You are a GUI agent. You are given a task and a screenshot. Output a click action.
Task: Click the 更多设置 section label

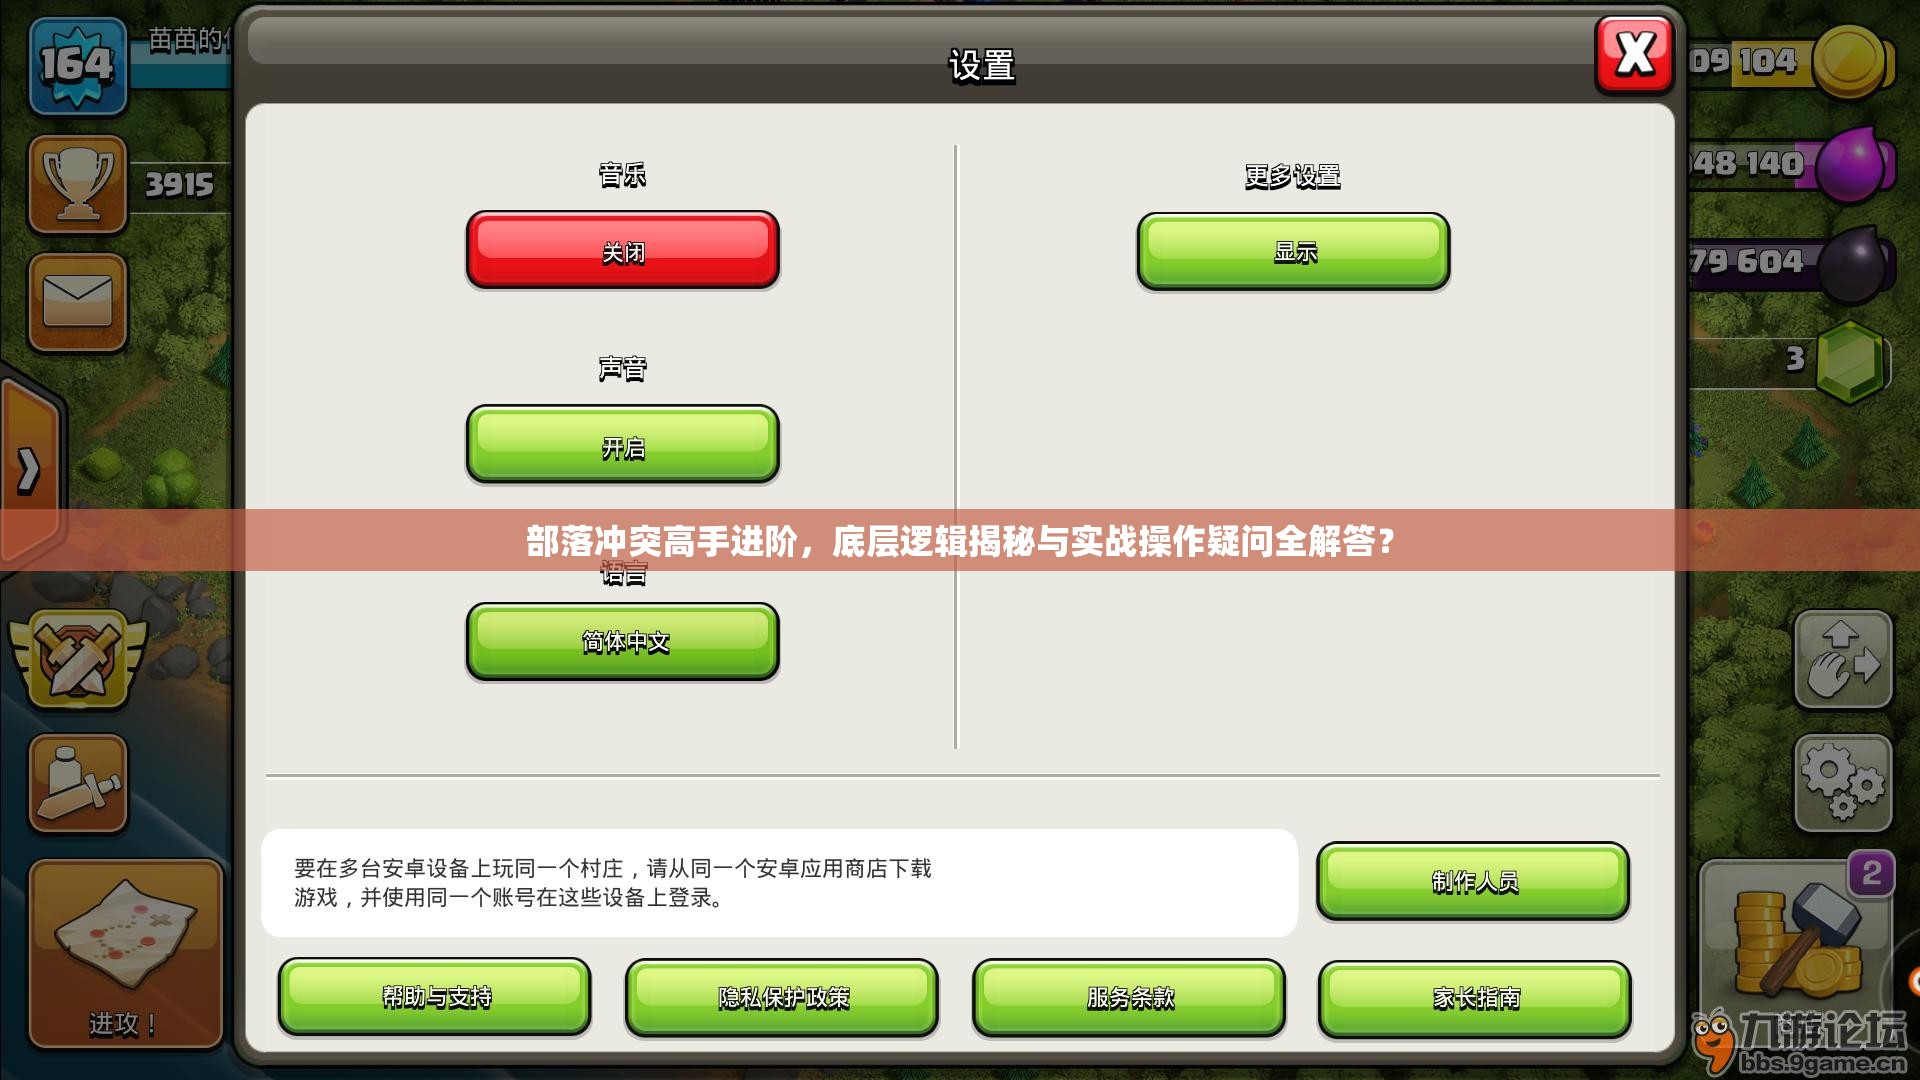pos(1292,177)
